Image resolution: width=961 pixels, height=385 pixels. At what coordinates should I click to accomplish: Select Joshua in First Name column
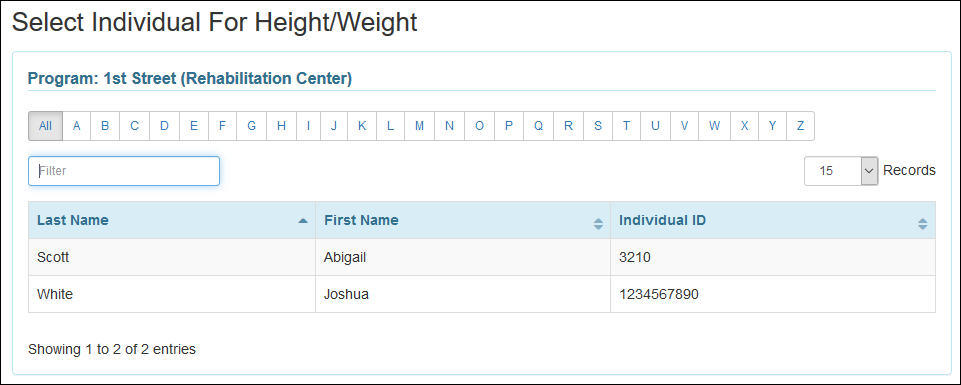coord(346,294)
